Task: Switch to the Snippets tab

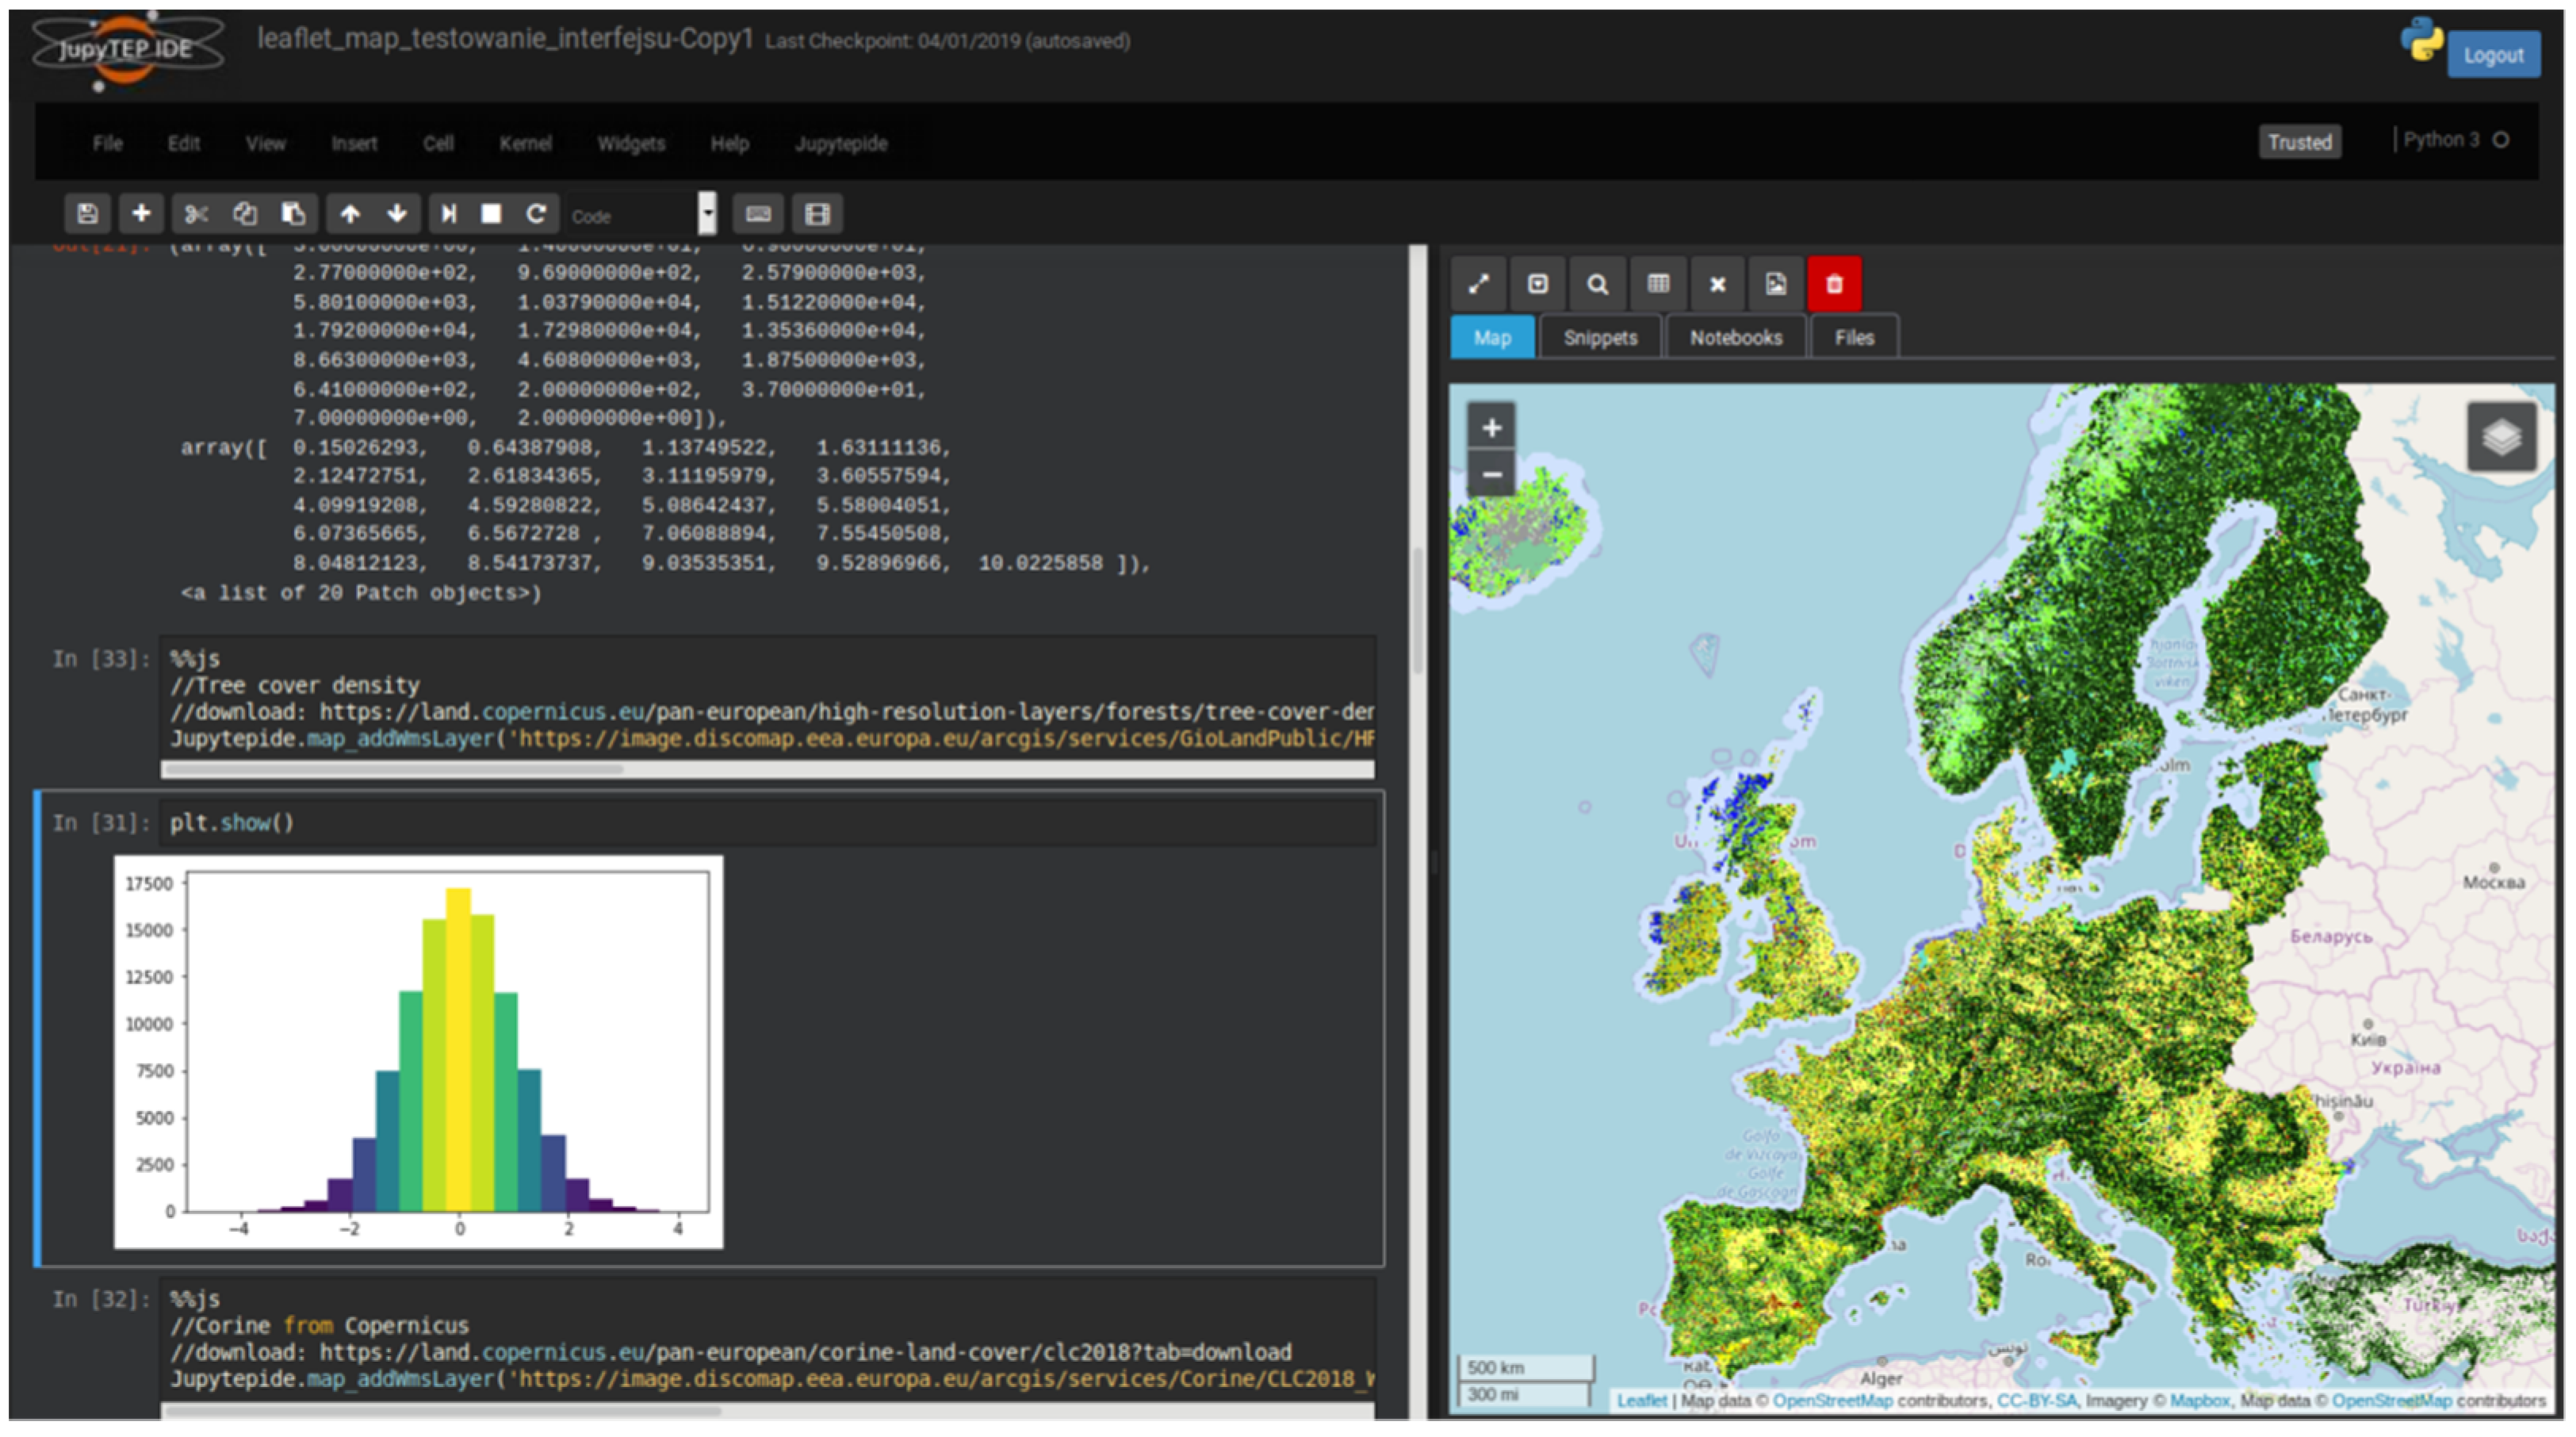Action: (1600, 338)
